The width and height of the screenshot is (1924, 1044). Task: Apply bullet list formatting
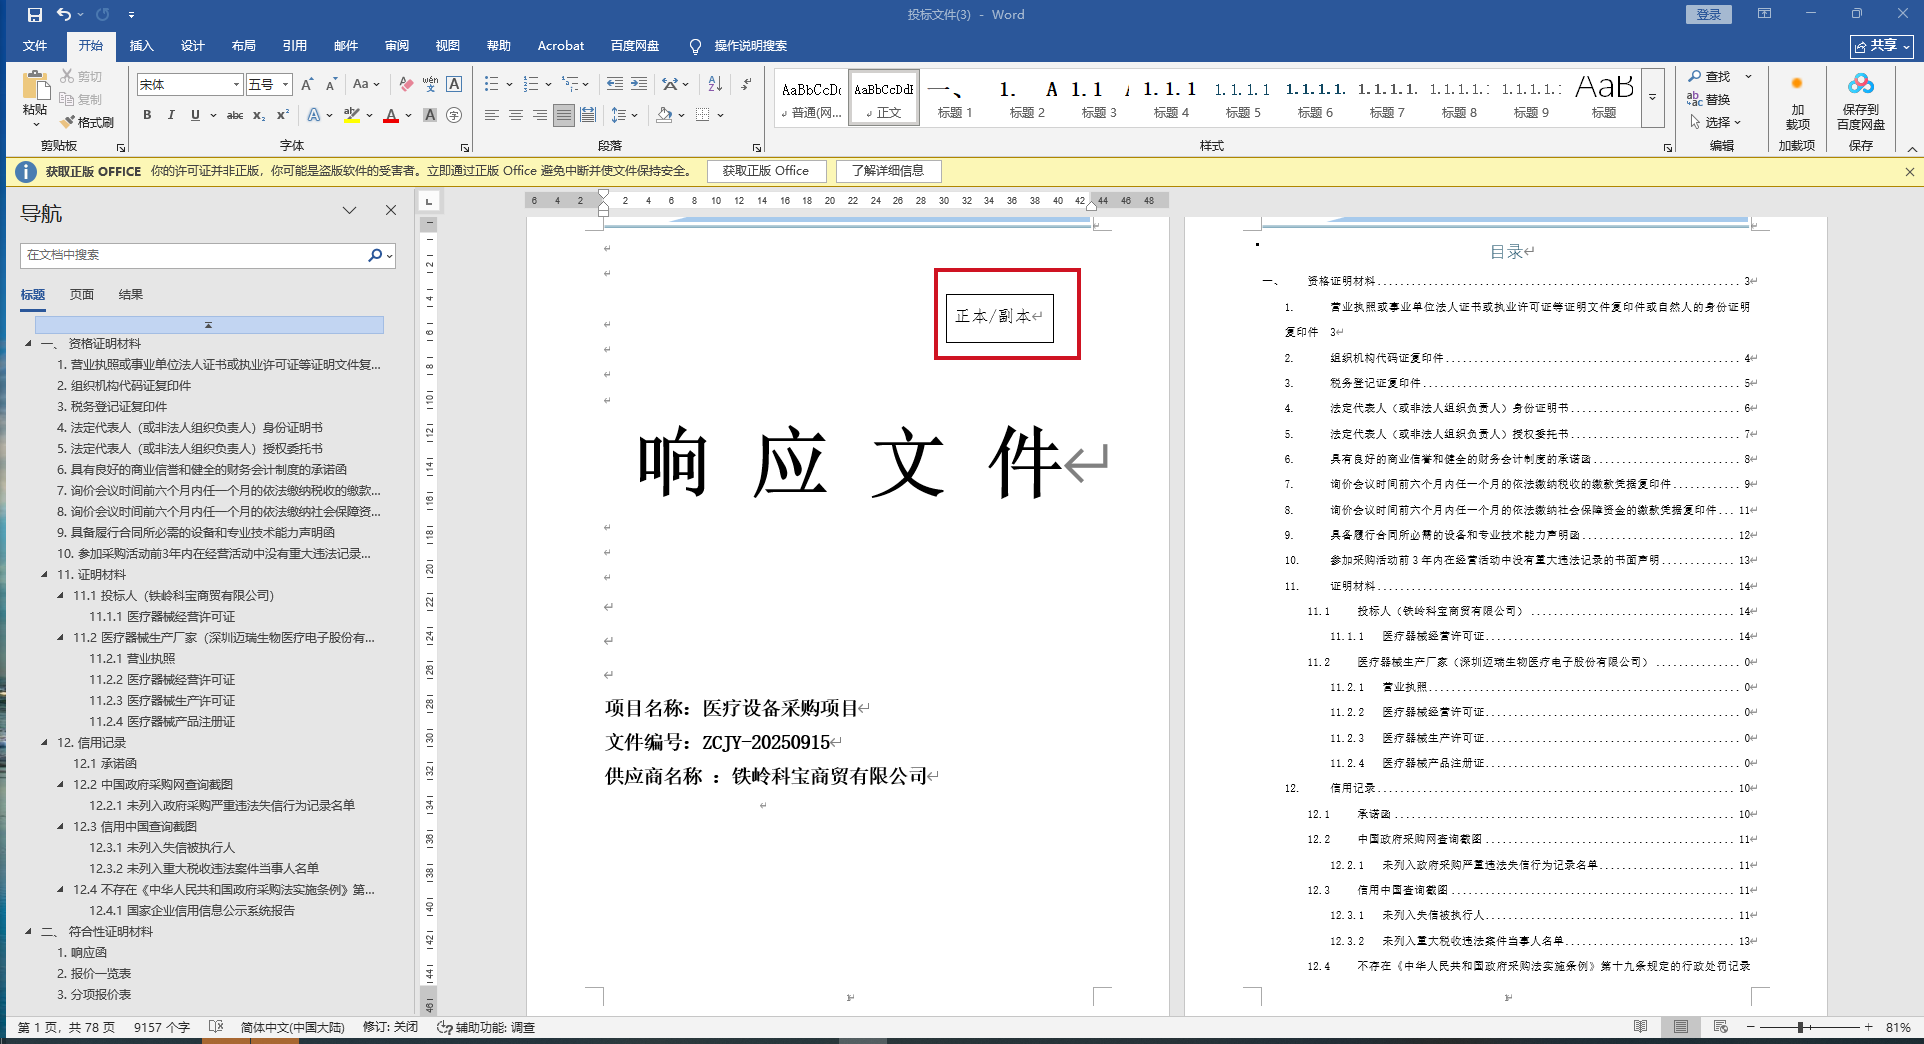pos(491,85)
